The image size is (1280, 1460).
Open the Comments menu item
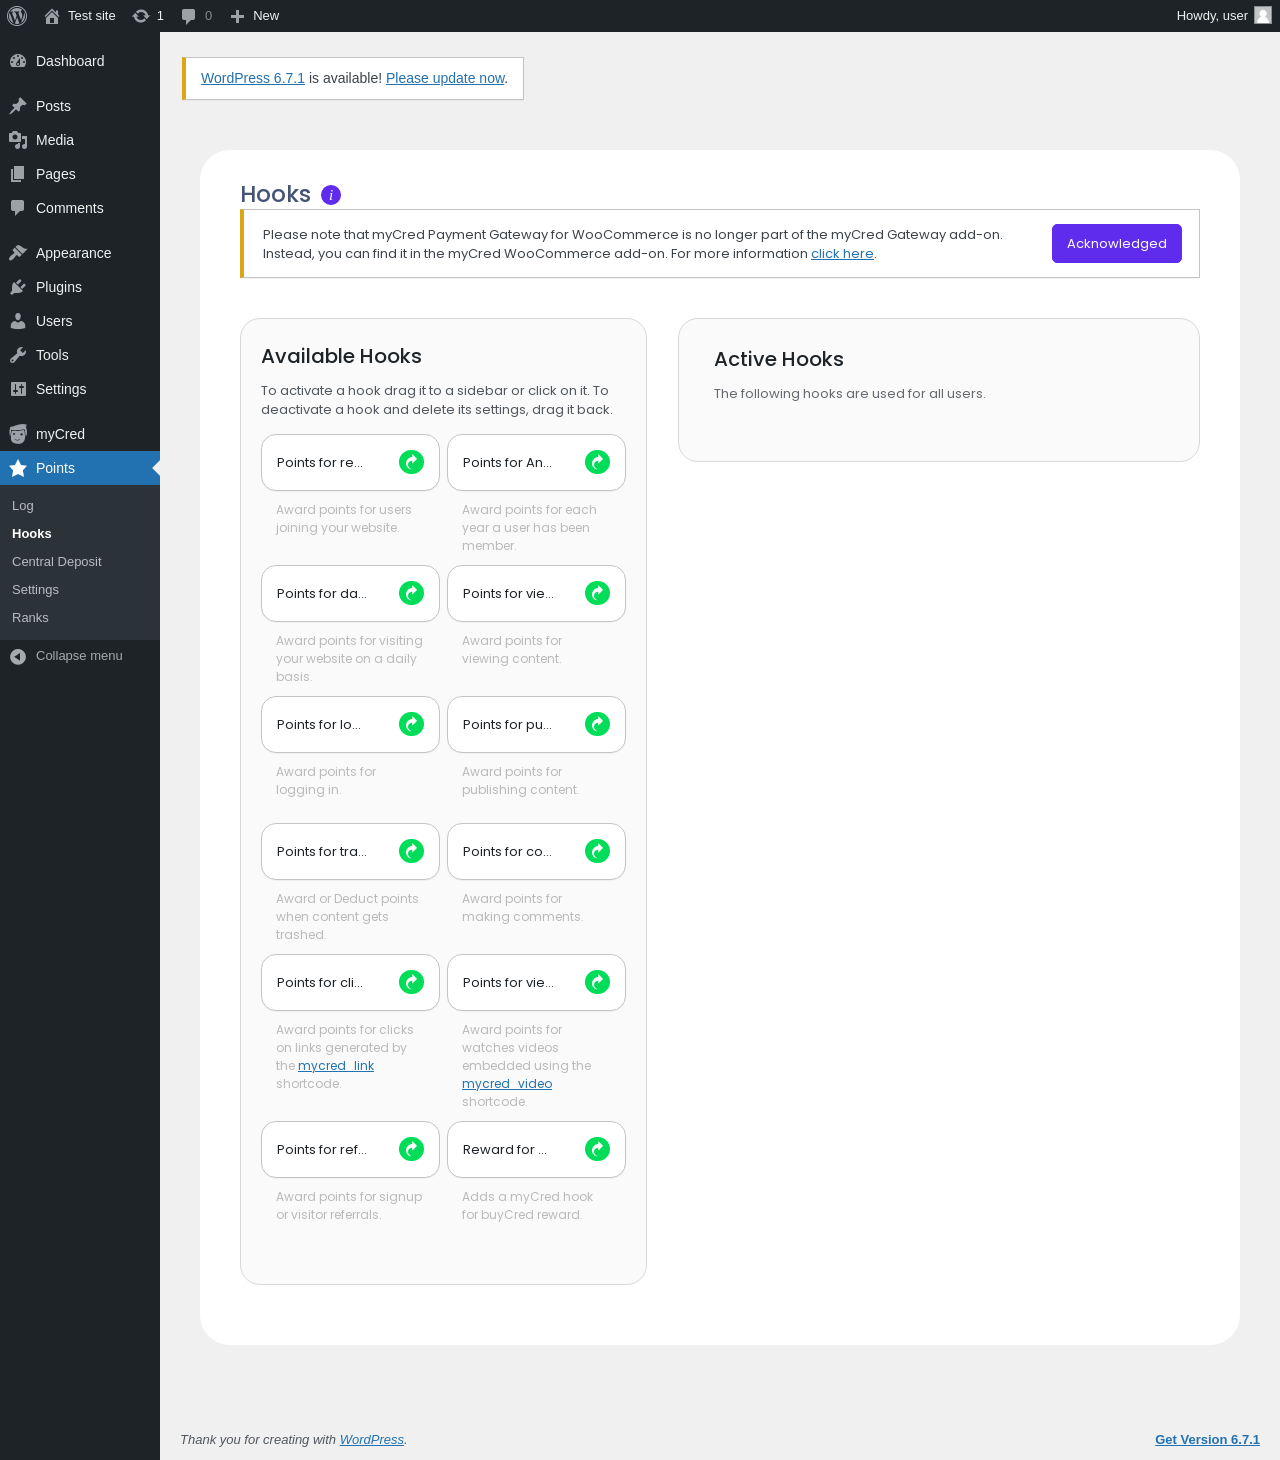click(x=80, y=208)
